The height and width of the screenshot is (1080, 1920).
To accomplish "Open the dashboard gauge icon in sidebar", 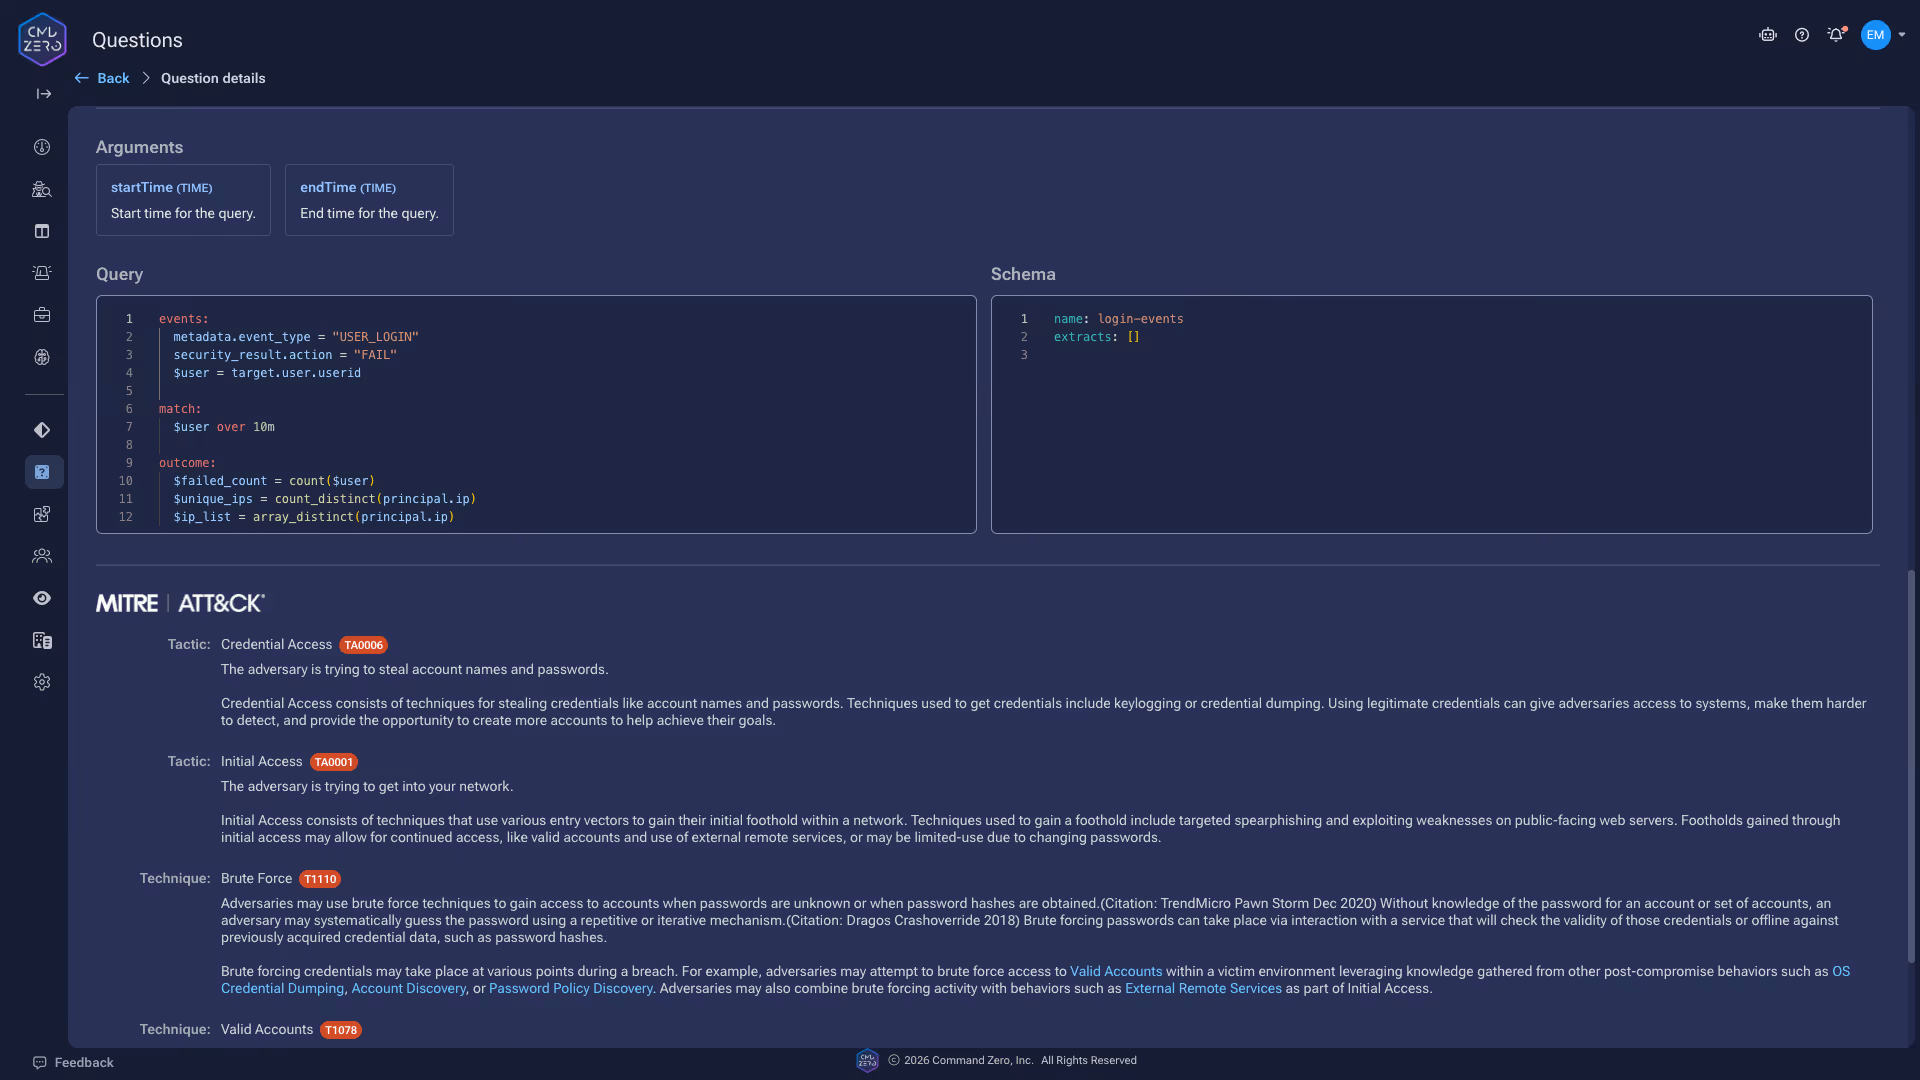I will point(42,147).
